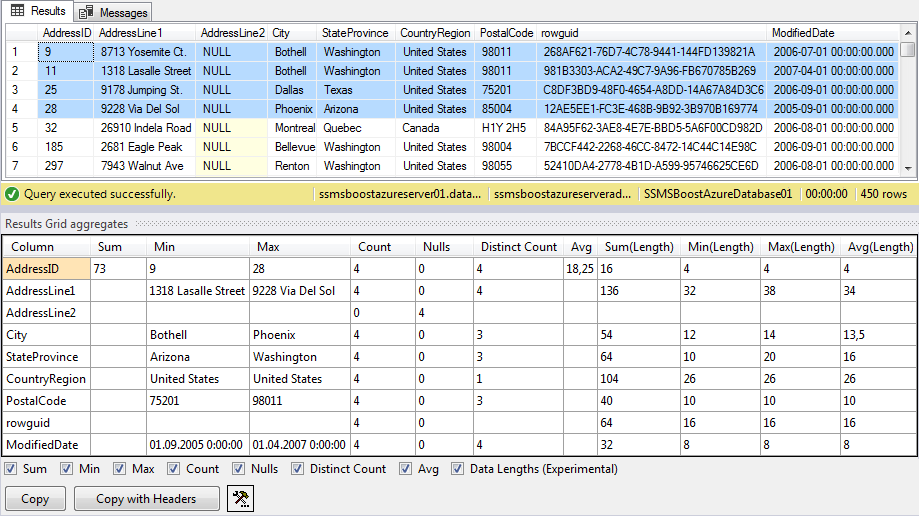The image size is (919, 516).
Task: Select row header number 5 in results
Action: point(22,128)
